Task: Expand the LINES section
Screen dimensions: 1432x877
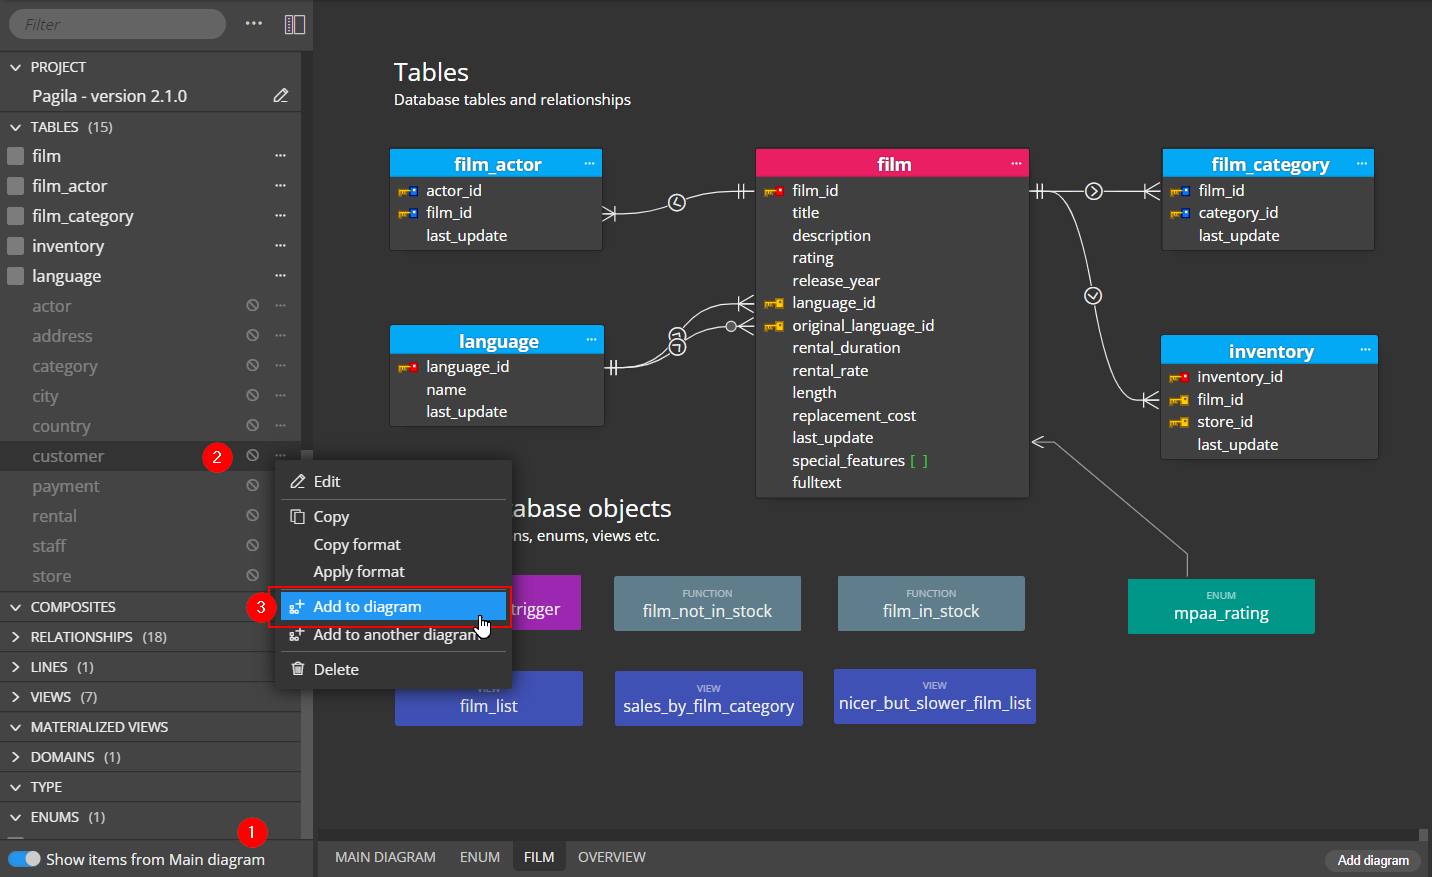Action: [15, 667]
